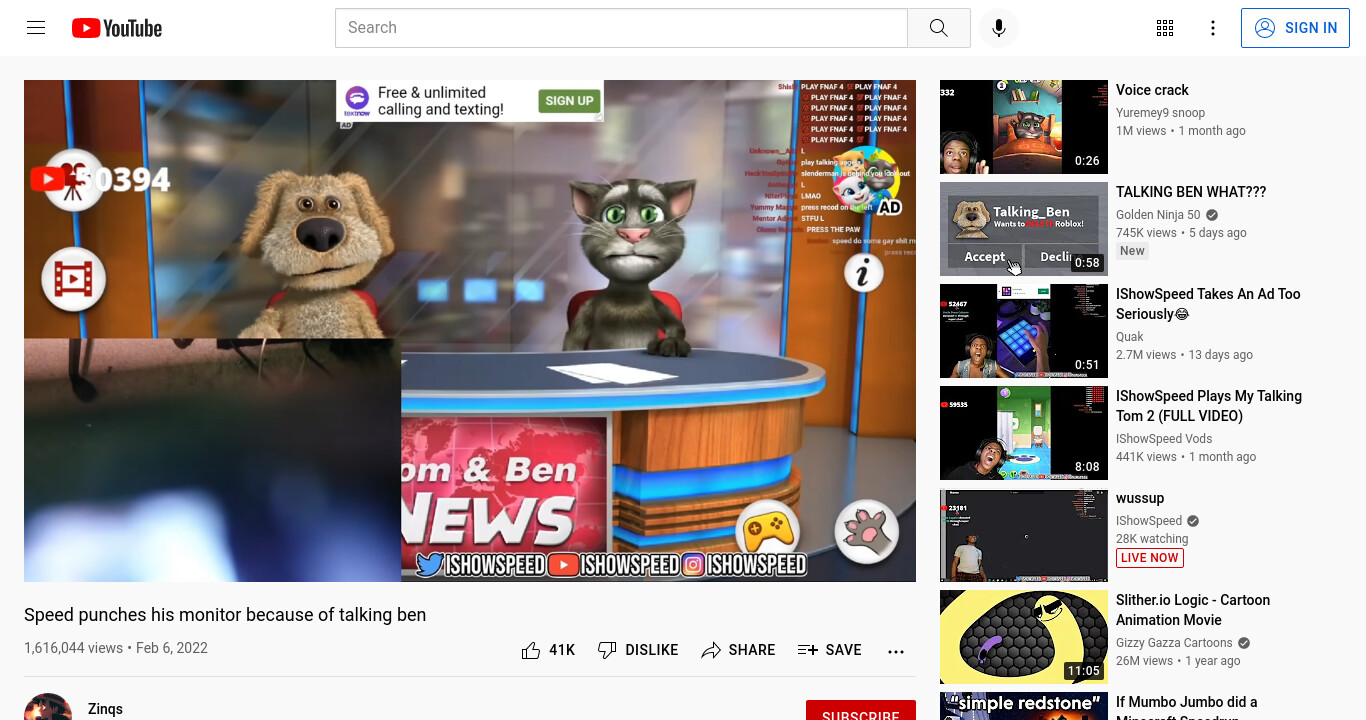Open the Golden Ninja 50 channel
Image resolution: width=1366 pixels, height=720 pixels.
[1158, 215]
